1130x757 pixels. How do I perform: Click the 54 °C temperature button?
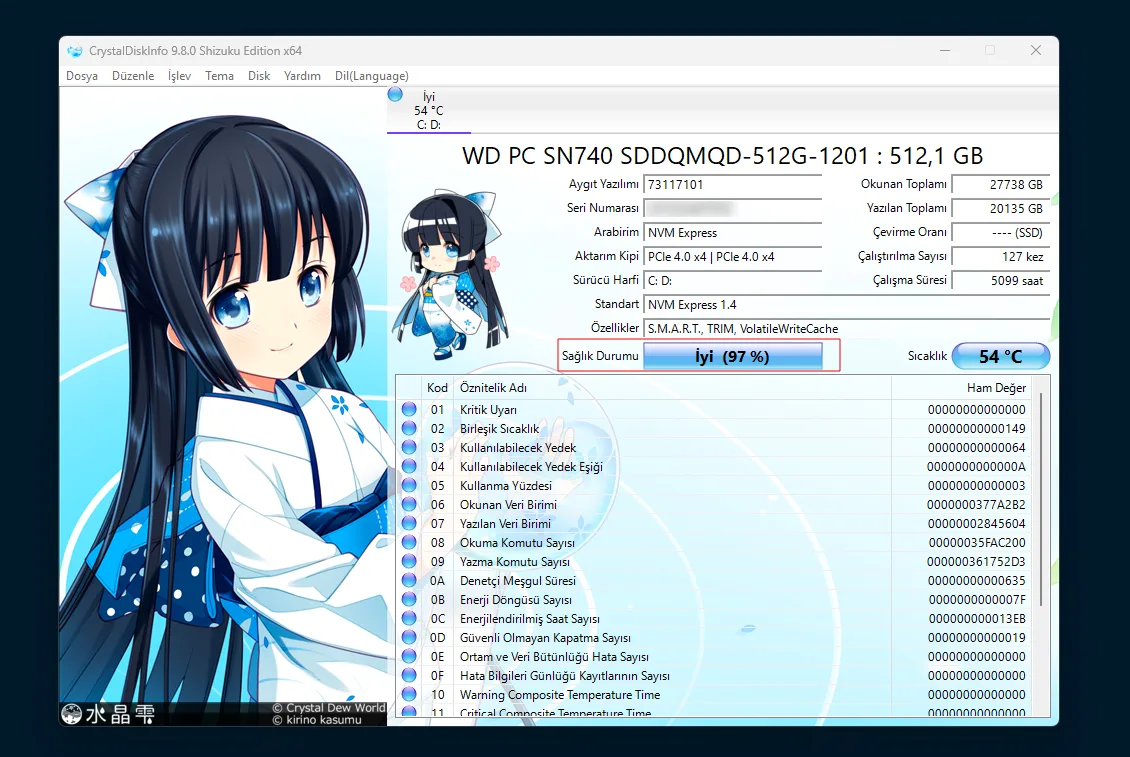1000,356
